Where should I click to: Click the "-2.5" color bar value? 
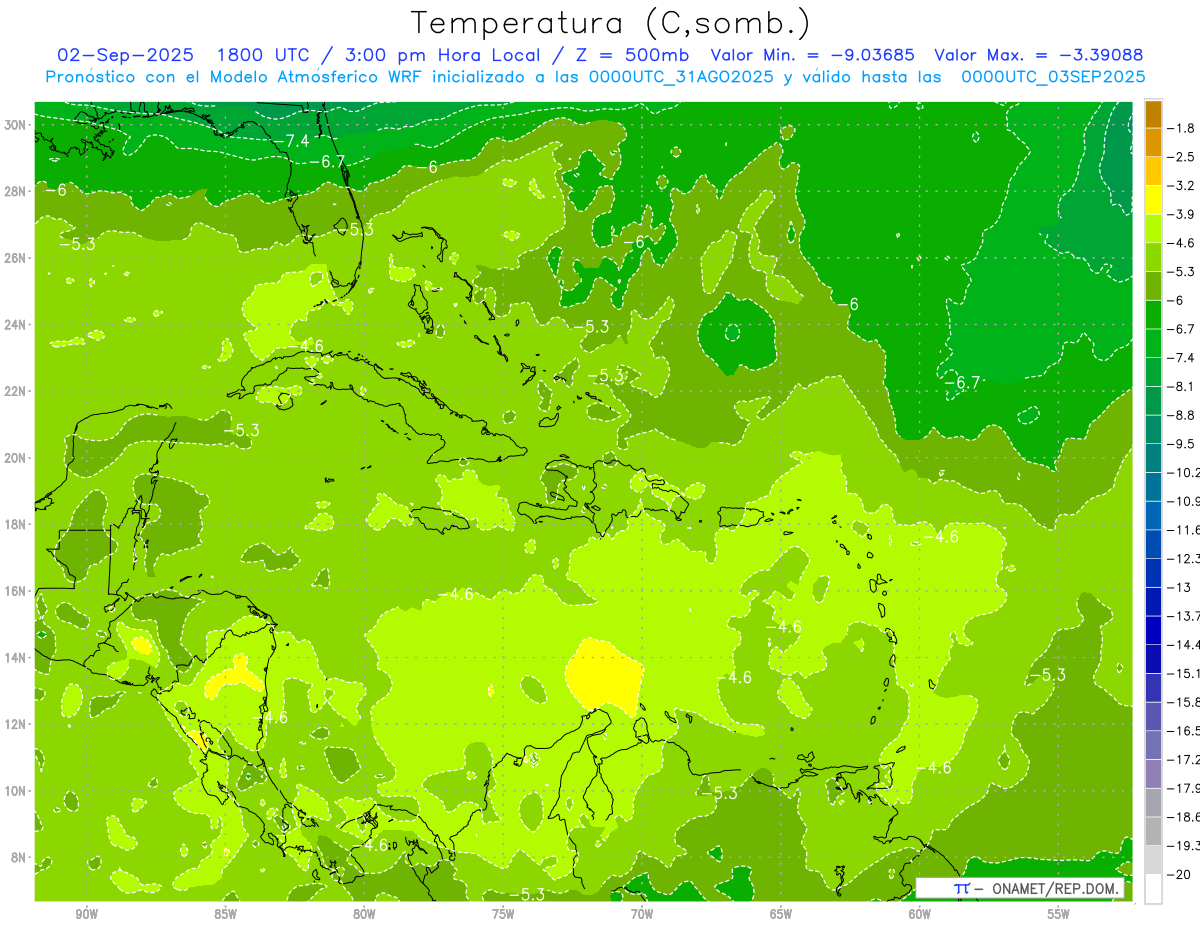1181,157
